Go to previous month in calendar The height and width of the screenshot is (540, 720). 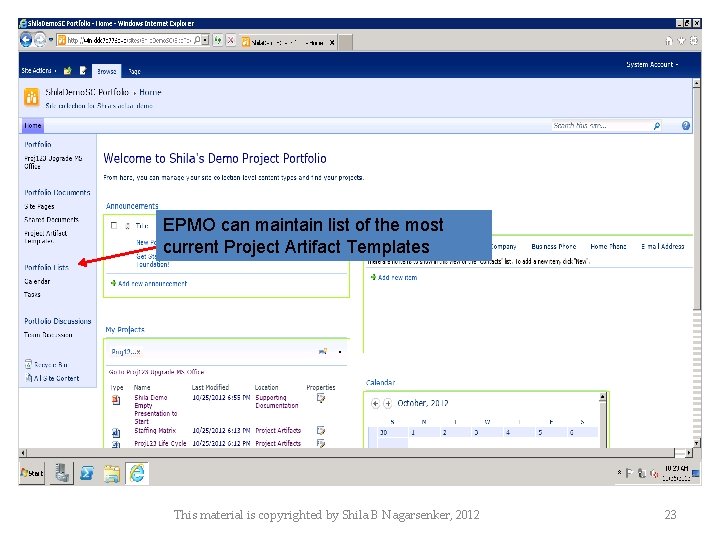(x=375, y=404)
